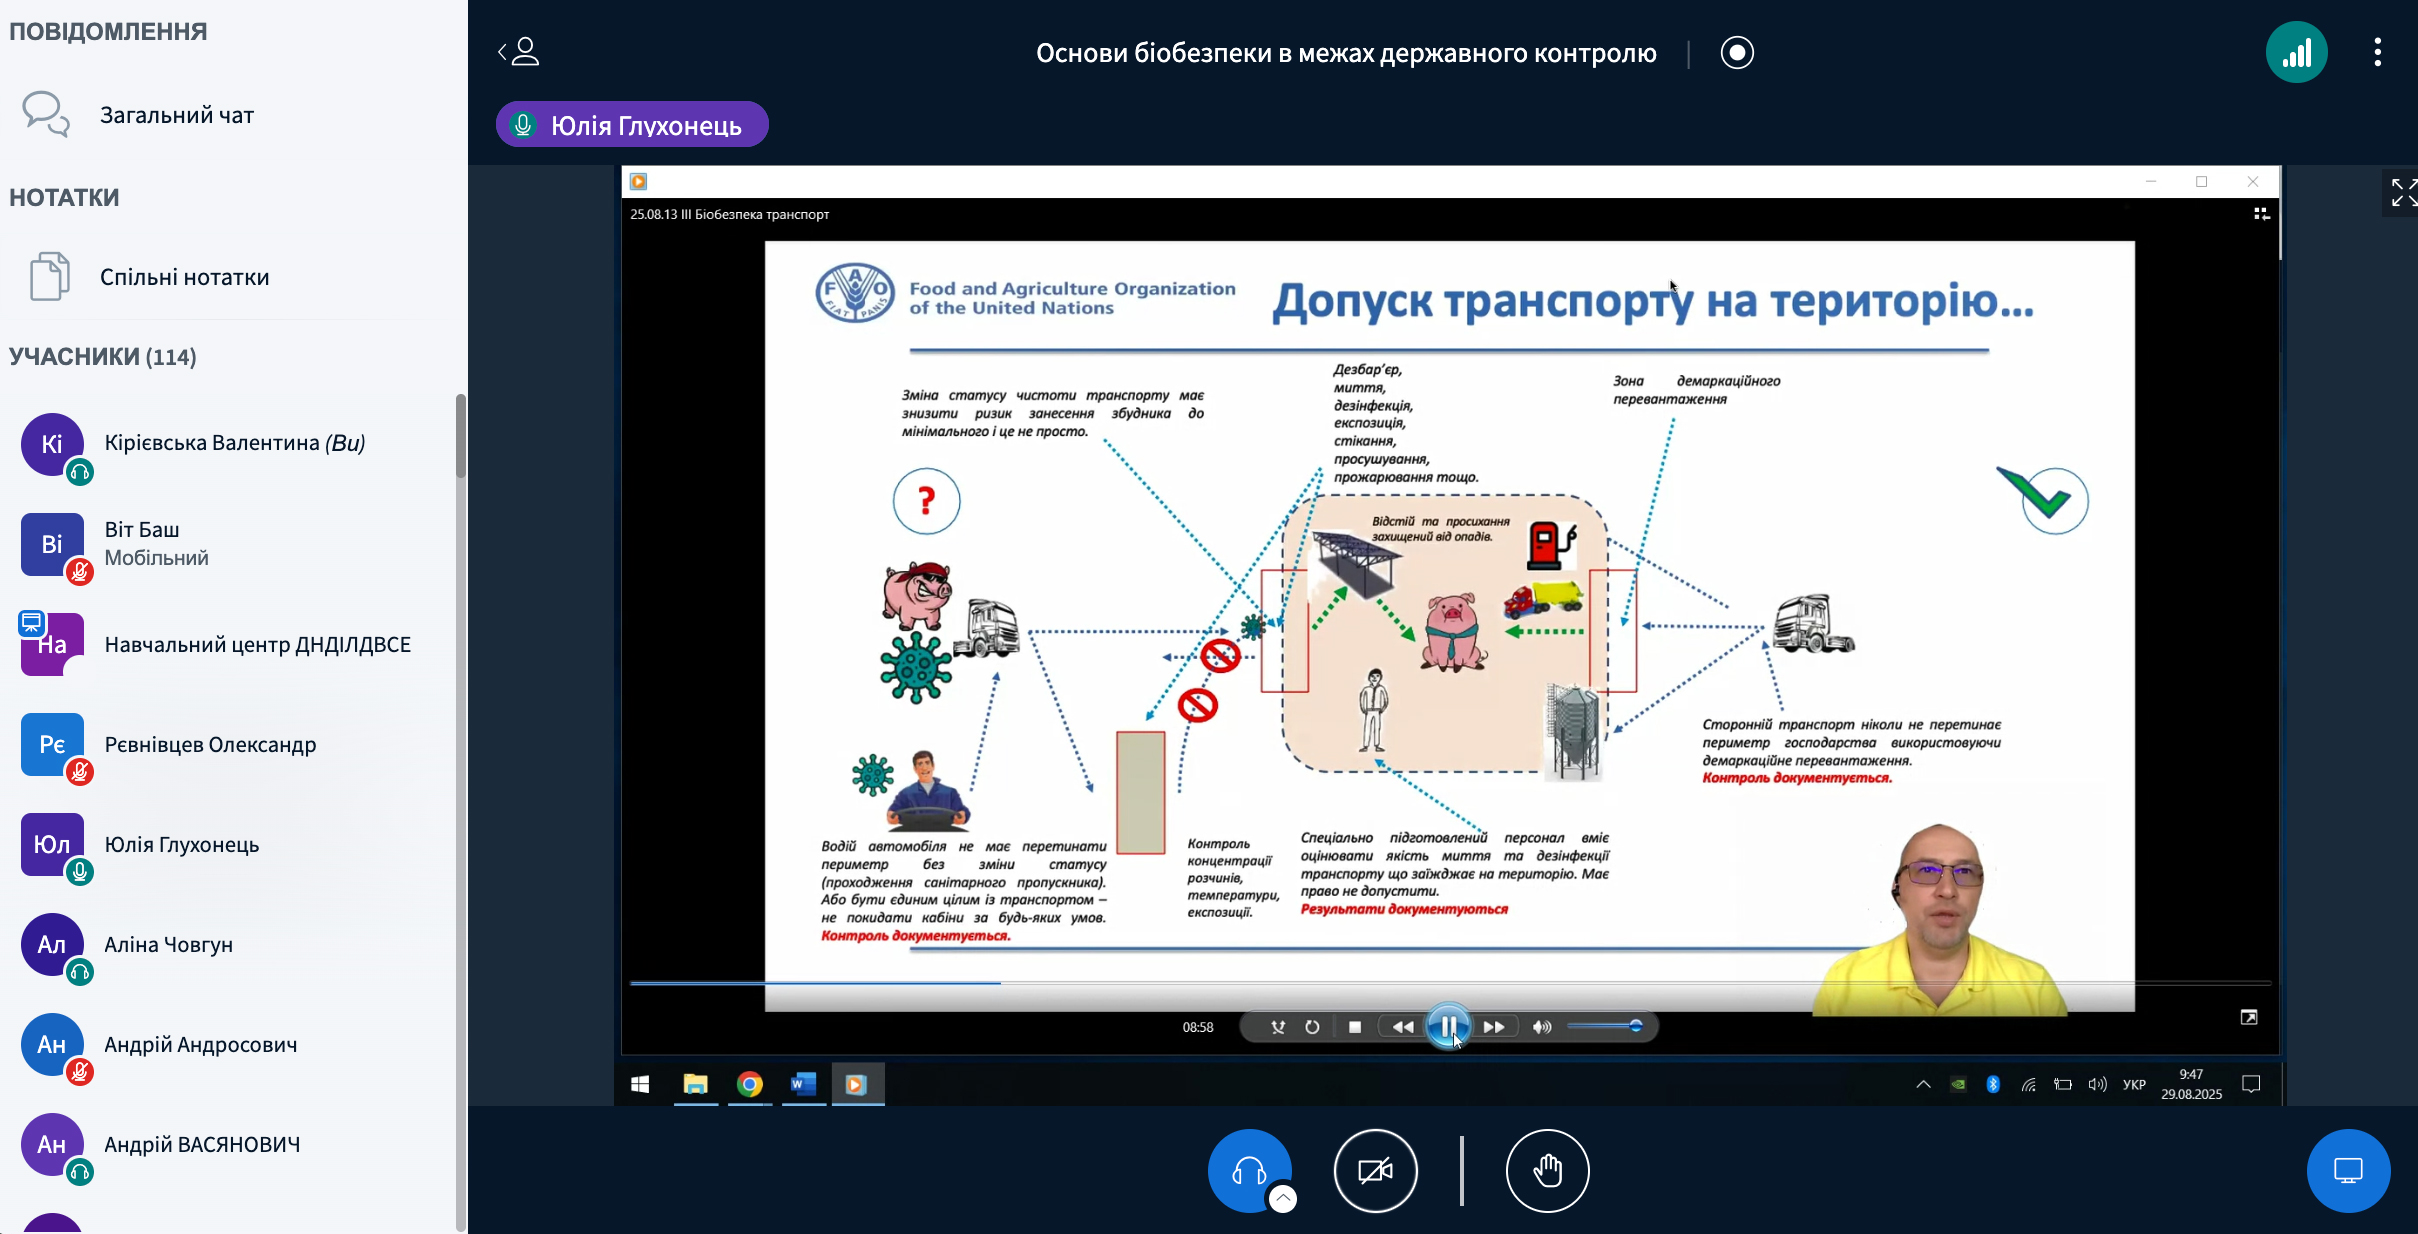Stop the media player playback
Image resolution: width=2418 pixels, height=1234 pixels.
(1355, 1027)
